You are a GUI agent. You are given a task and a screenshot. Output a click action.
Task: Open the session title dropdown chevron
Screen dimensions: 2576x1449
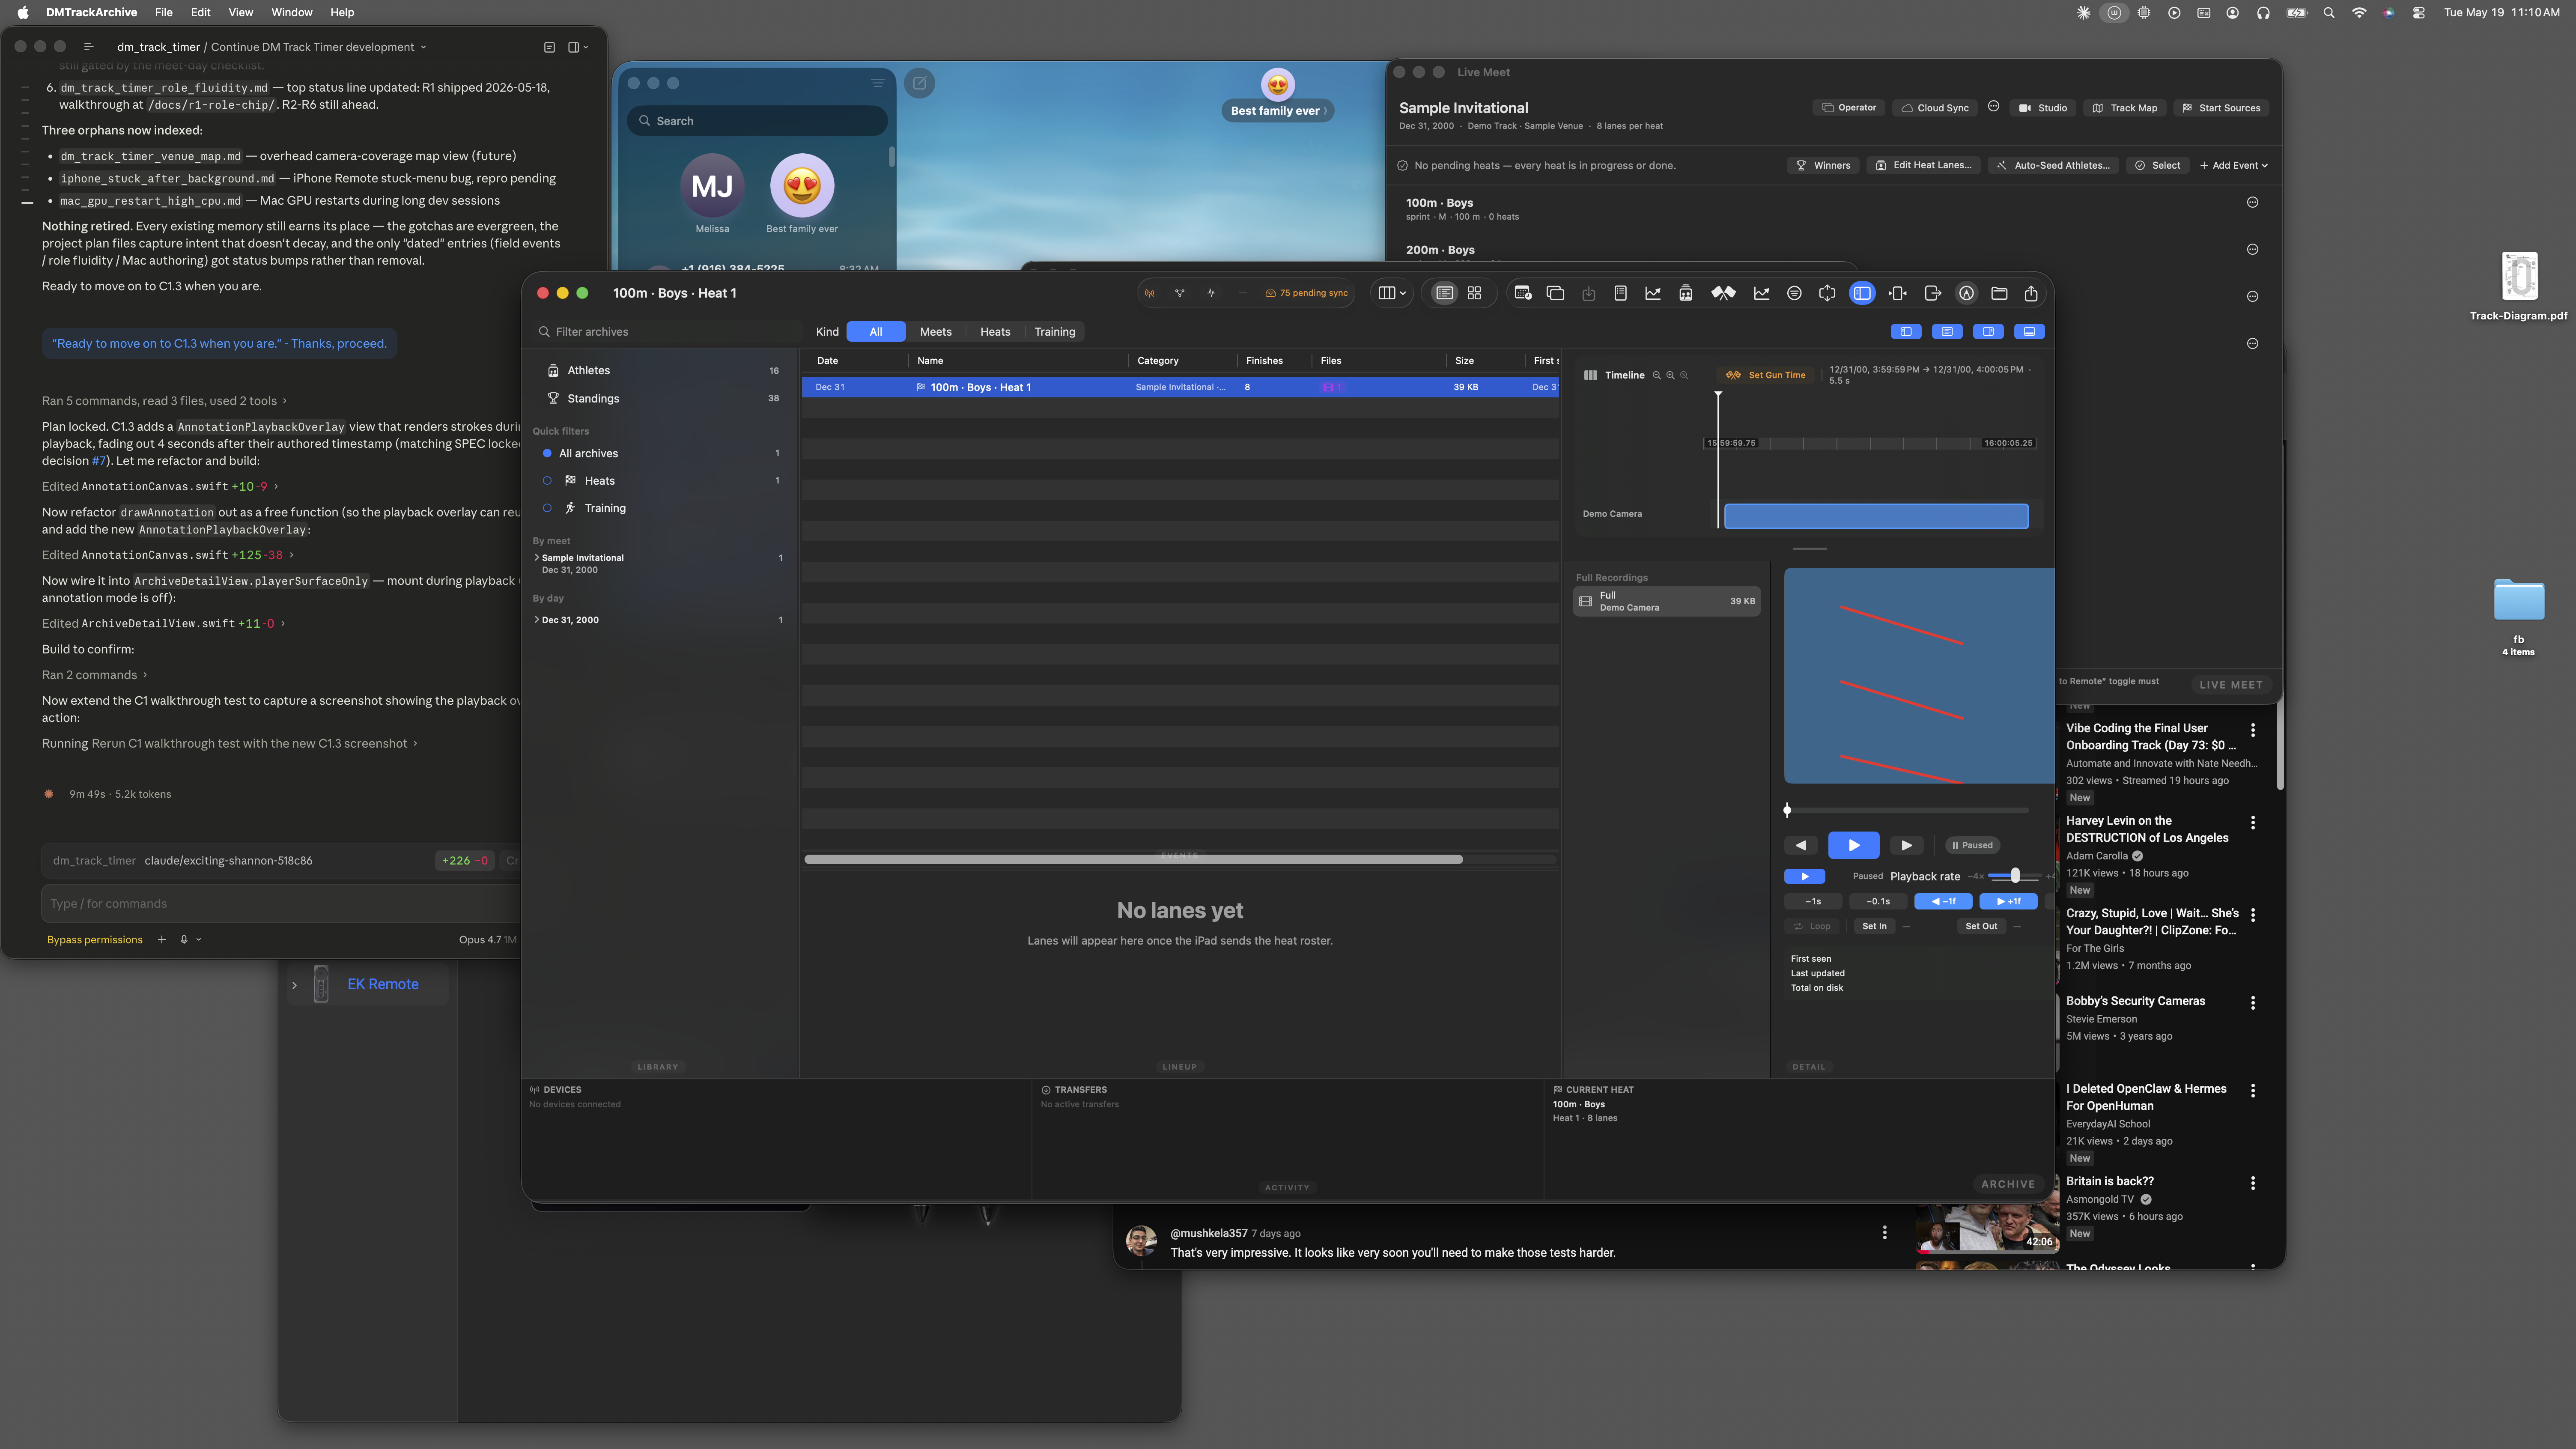[x=423, y=47]
